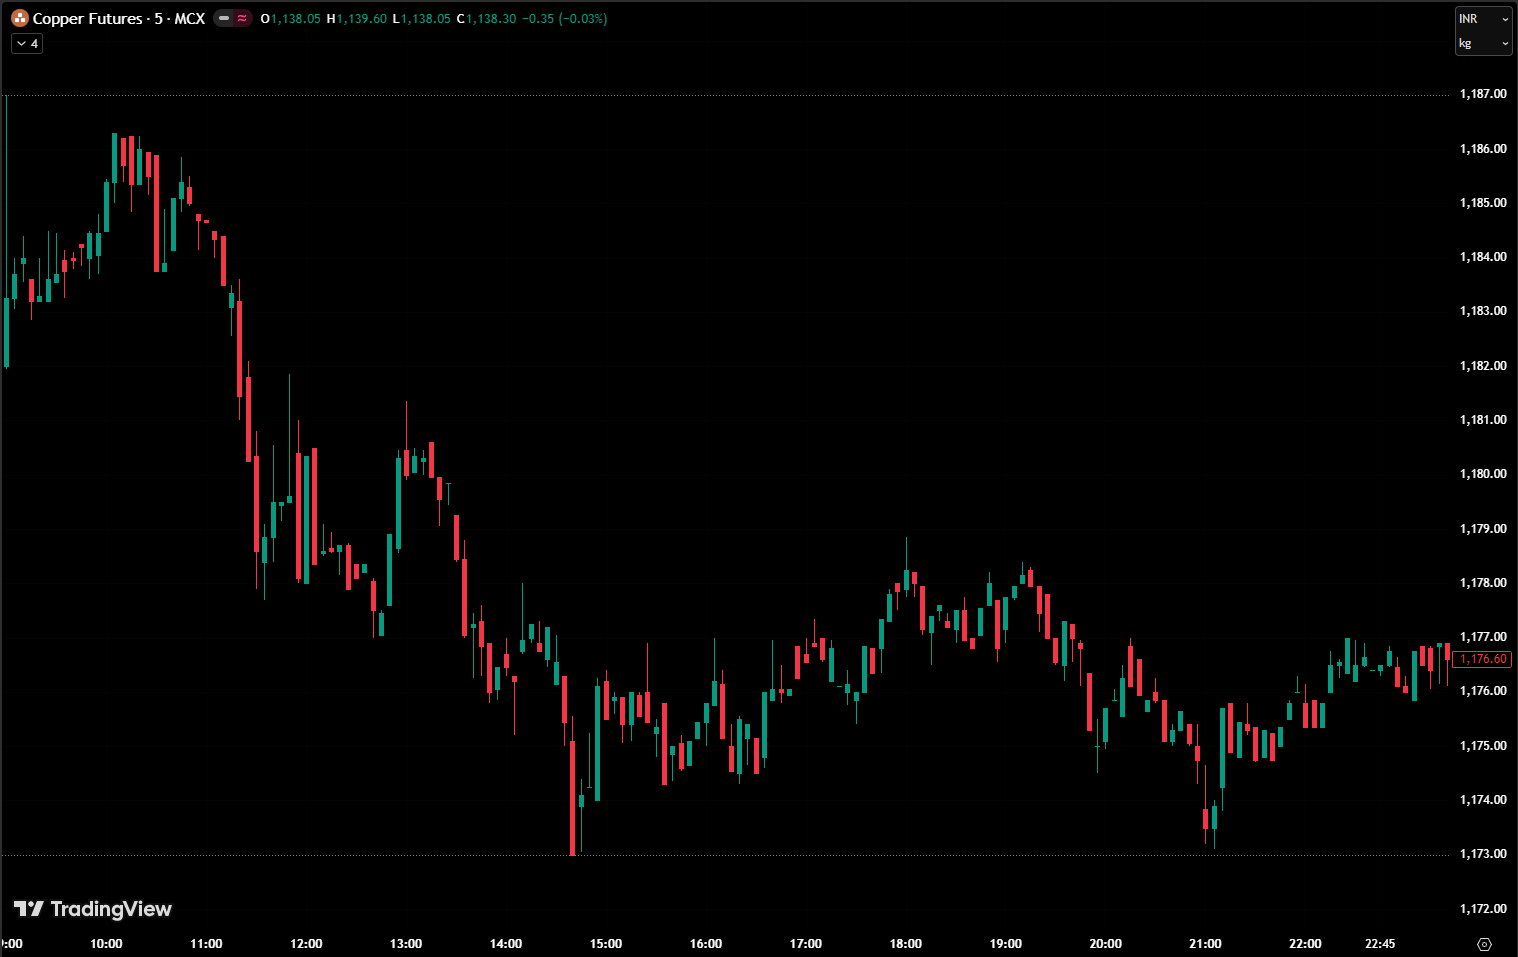Click the Copper Futures symbol logo icon
Viewport: 1518px width, 957px height.
pos(20,18)
